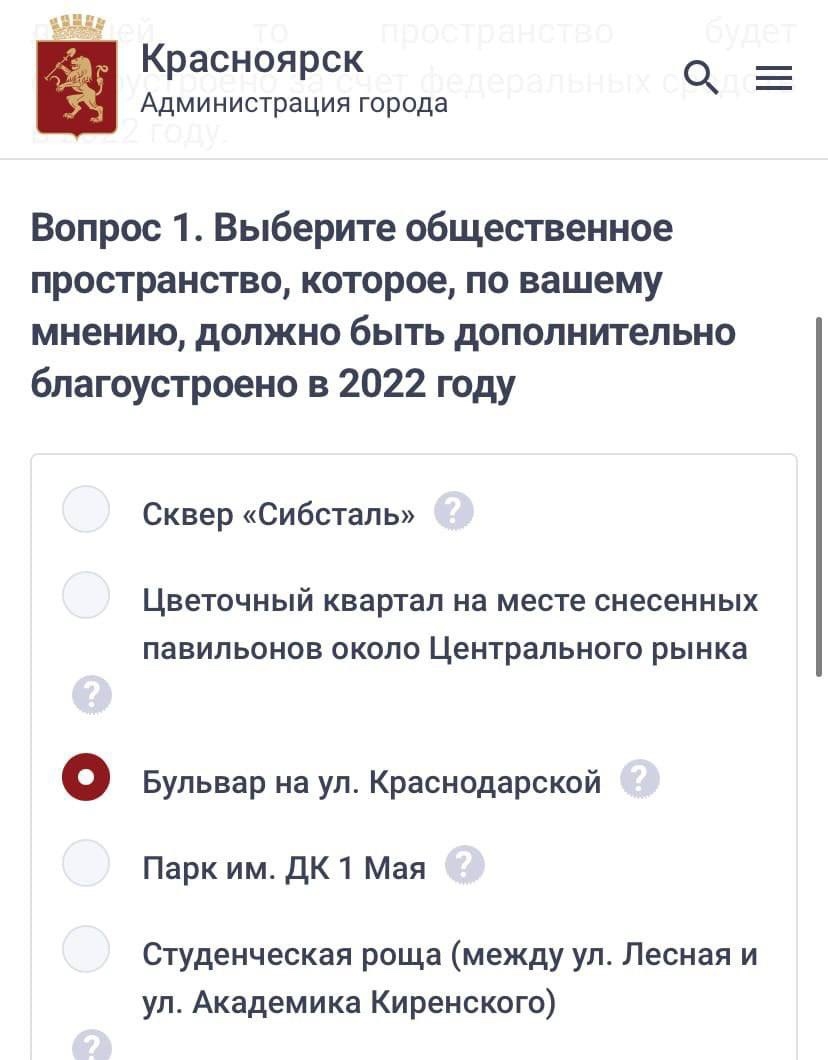Choose the Цветочный квартал radio button

[x=86, y=597]
